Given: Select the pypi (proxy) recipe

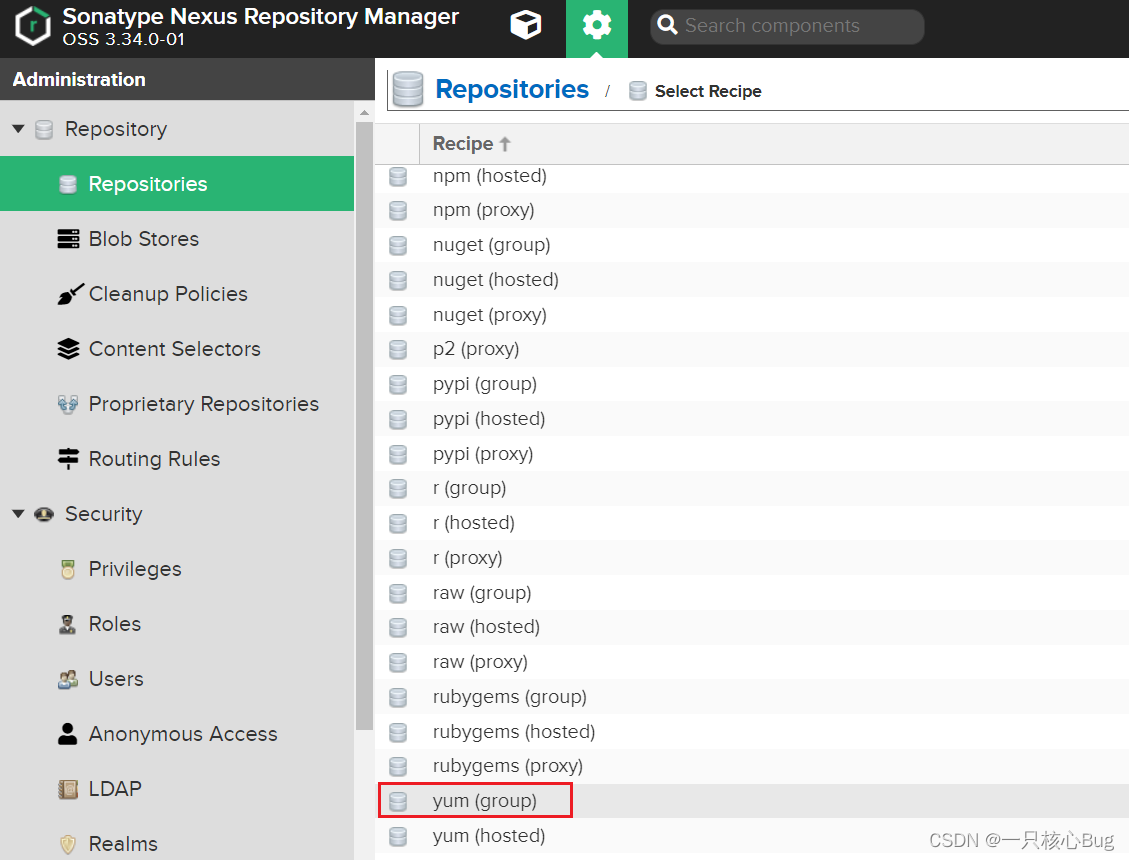Looking at the screenshot, I should tap(752, 454).
